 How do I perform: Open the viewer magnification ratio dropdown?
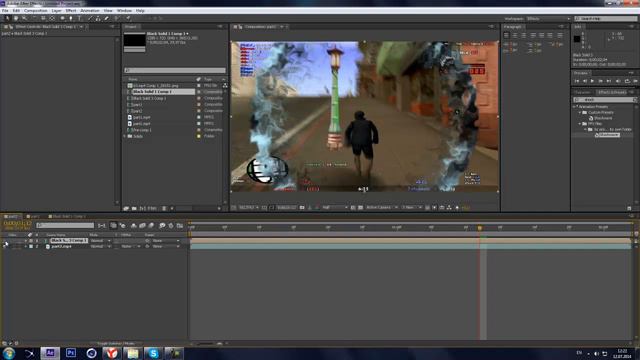249,208
